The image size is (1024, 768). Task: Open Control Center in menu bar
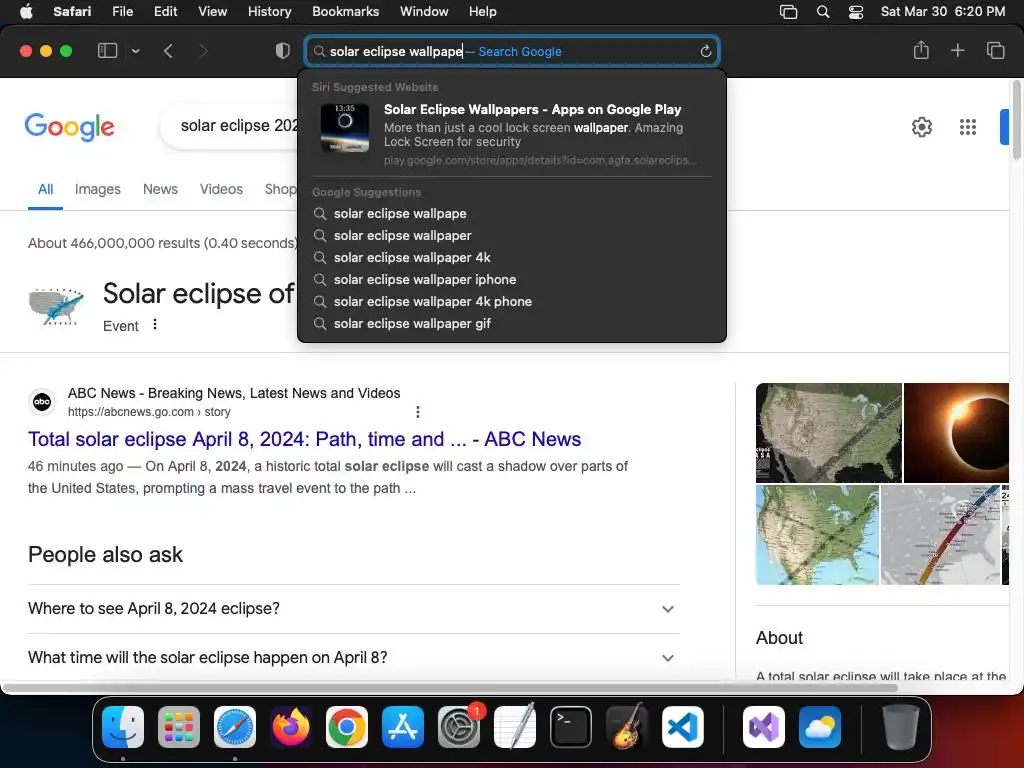pyautogui.click(x=856, y=11)
